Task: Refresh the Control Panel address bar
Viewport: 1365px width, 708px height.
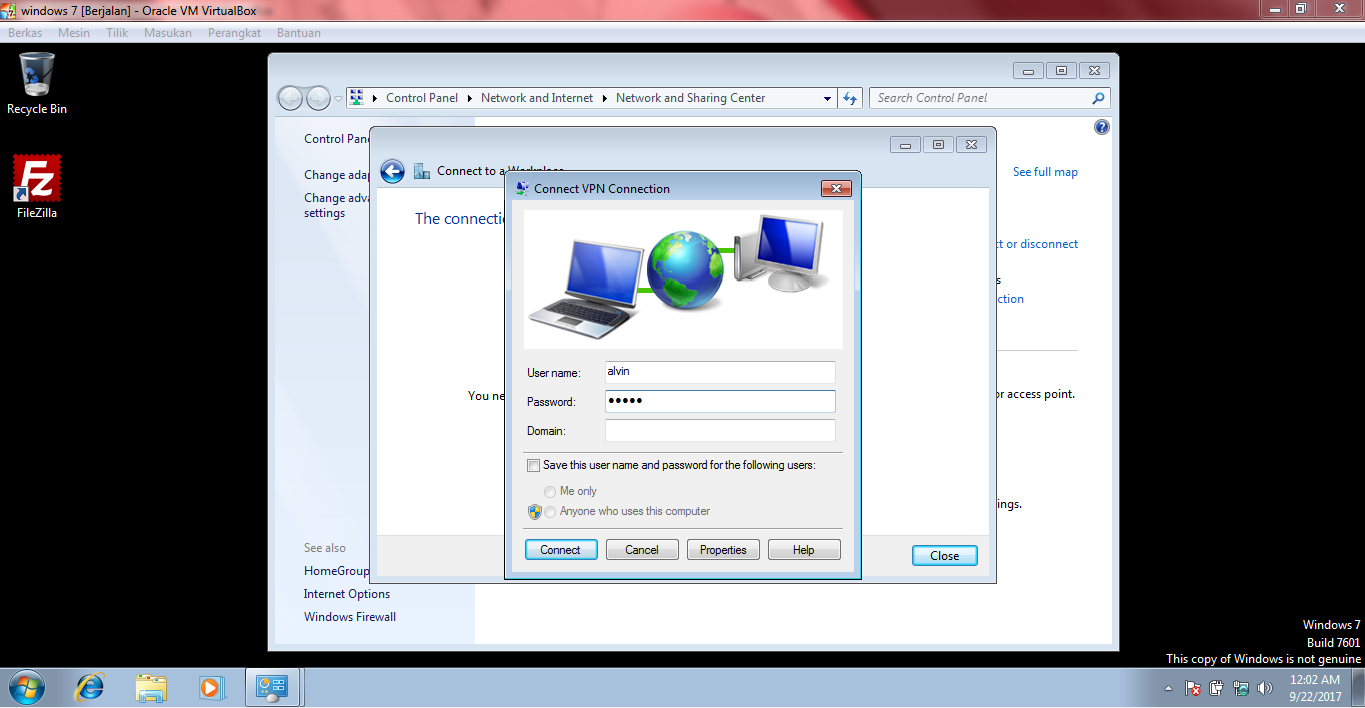Action: pyautogui.click(x=850, y=98)
